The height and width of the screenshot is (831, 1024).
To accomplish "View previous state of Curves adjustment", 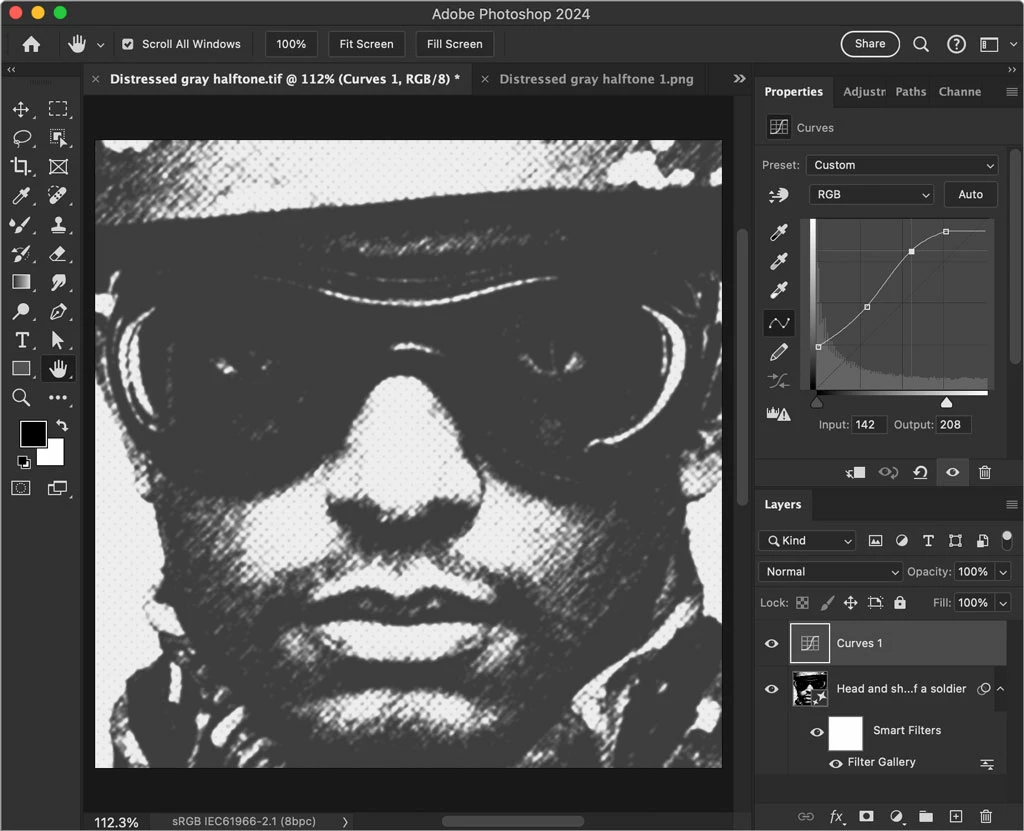I will [888, 472].
